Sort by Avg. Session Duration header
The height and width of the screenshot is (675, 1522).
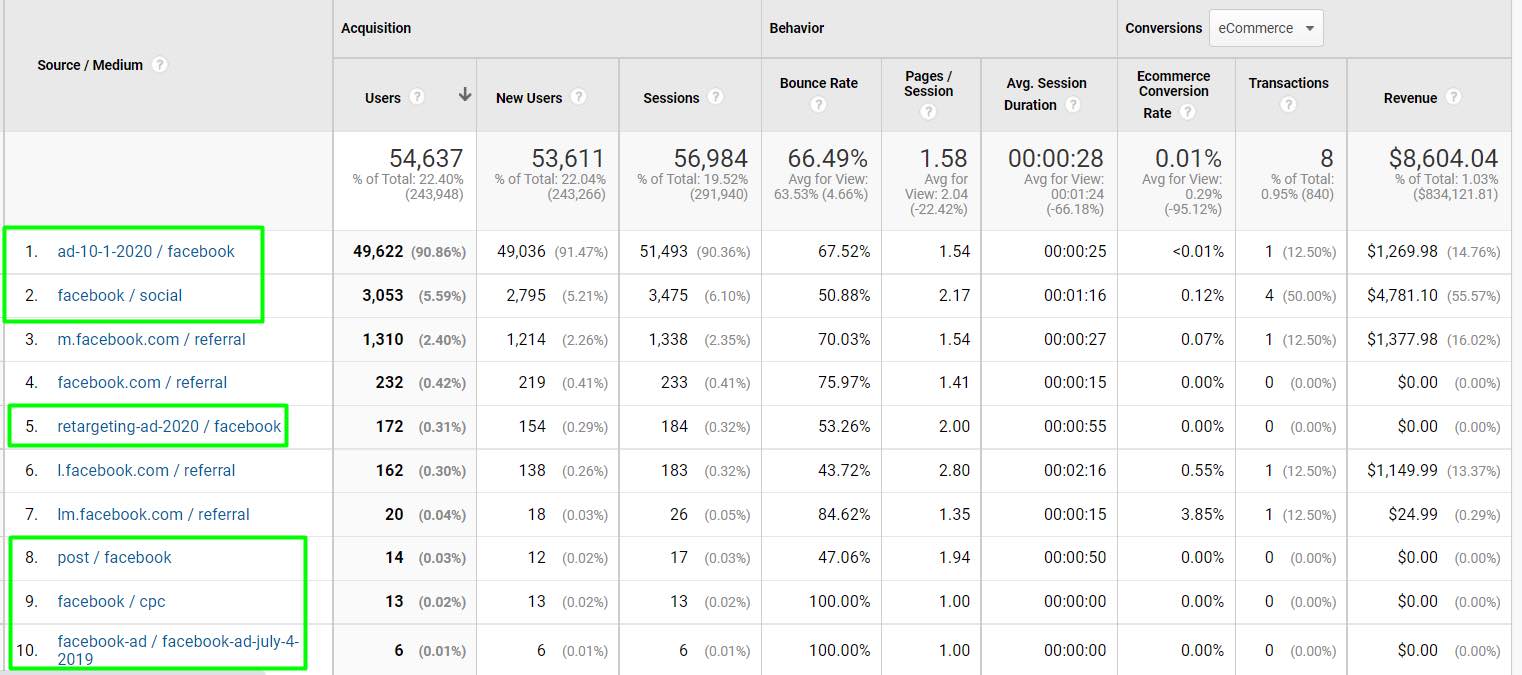[x=1046, y=94]
